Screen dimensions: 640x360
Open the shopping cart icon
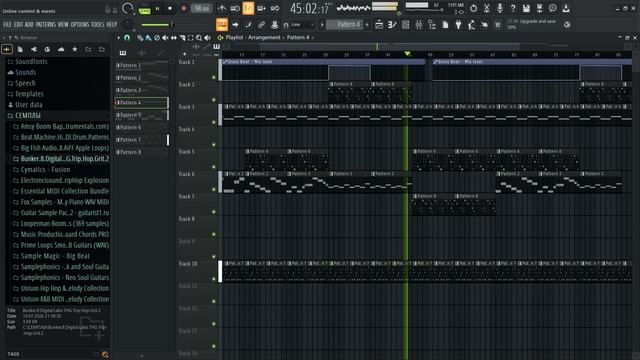click(498, 25)
